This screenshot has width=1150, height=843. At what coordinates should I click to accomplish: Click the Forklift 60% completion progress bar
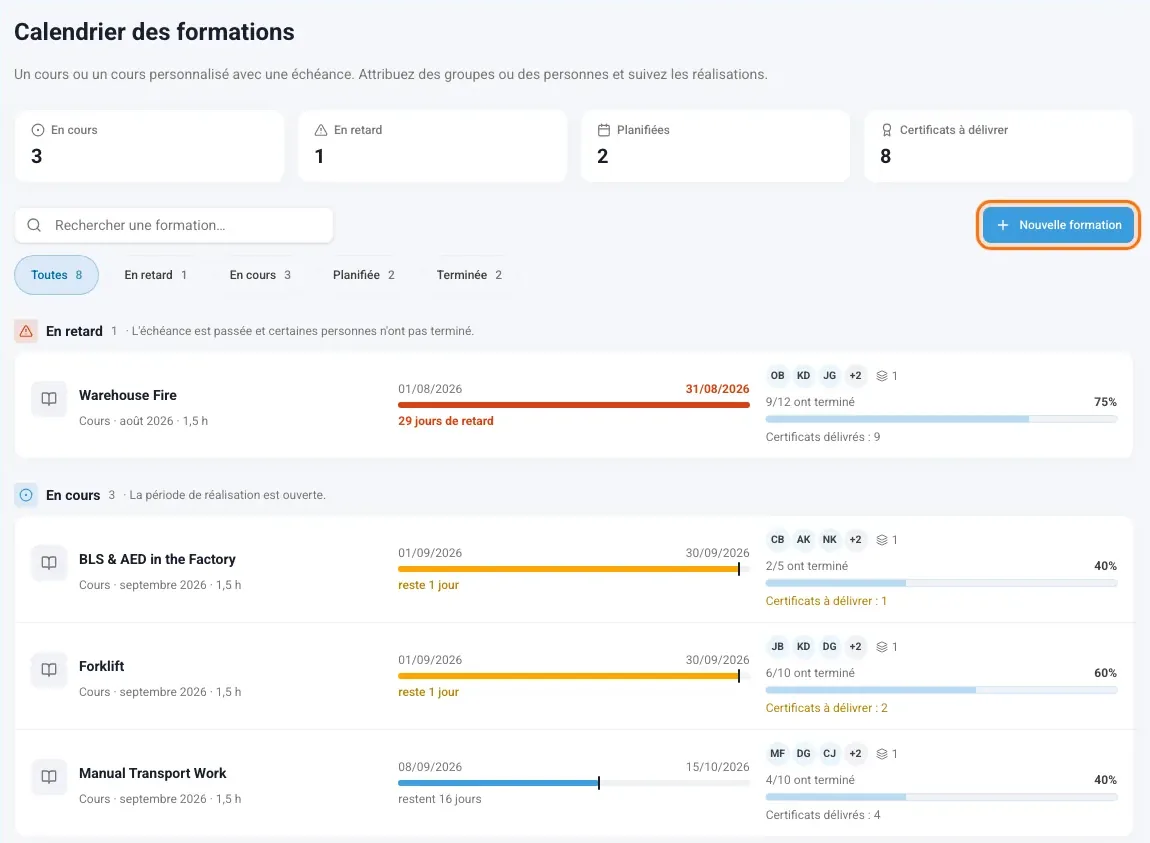click(x=941, y=690)
